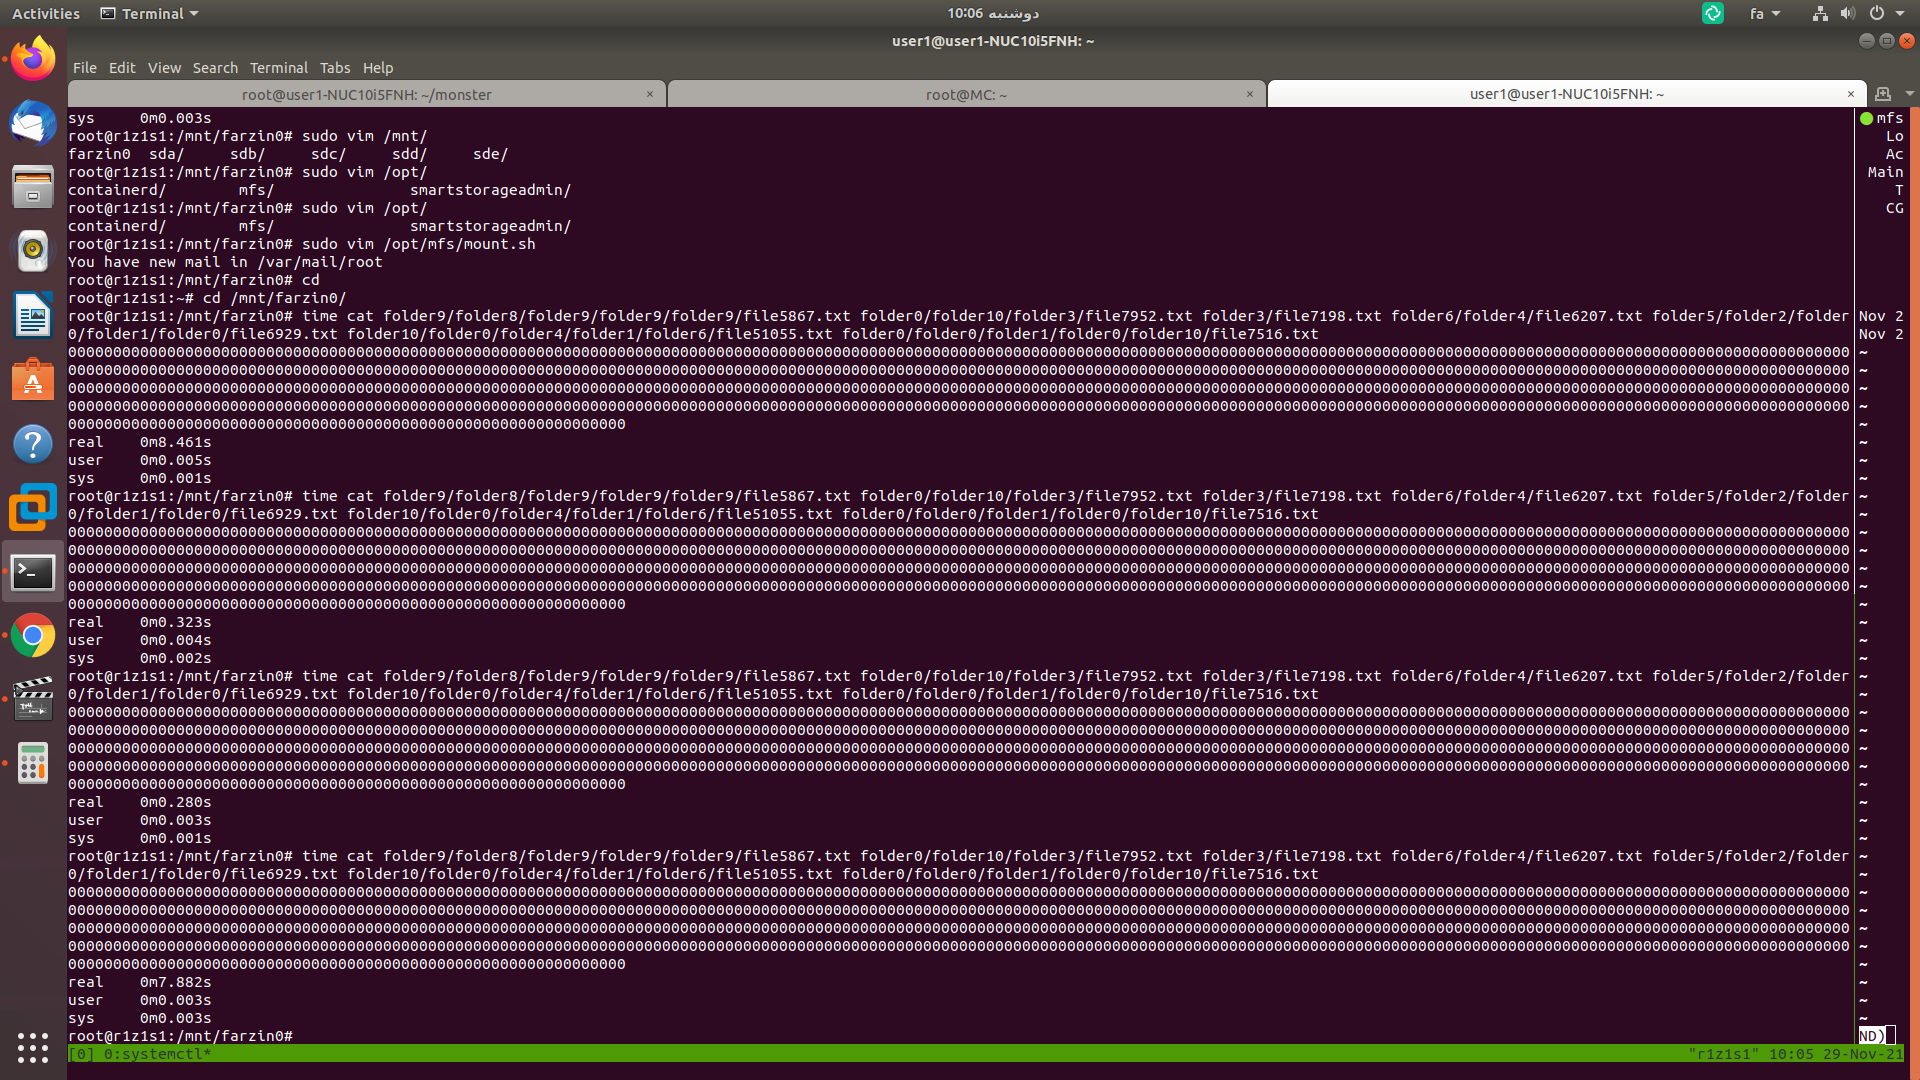The width and height of the screenshot is (1920, 1080).
Task: Open the Calculator dock icon
Action: tap(33, 764)
